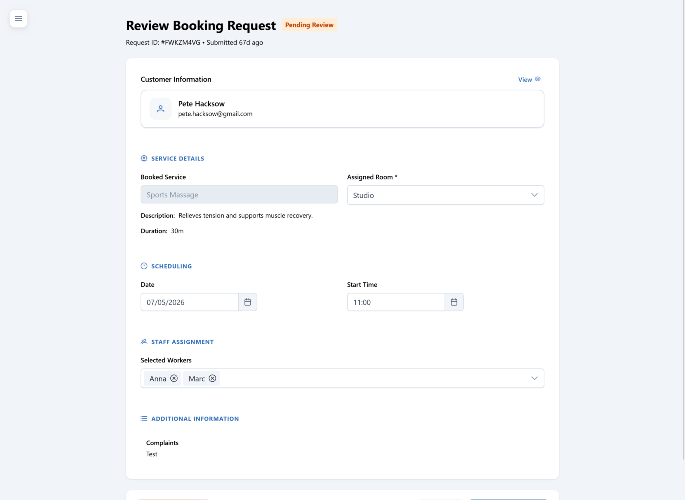The width and height of the screenshot is (685, 500).
Task: Click the Service Details section icon
Action: [144, 158]
